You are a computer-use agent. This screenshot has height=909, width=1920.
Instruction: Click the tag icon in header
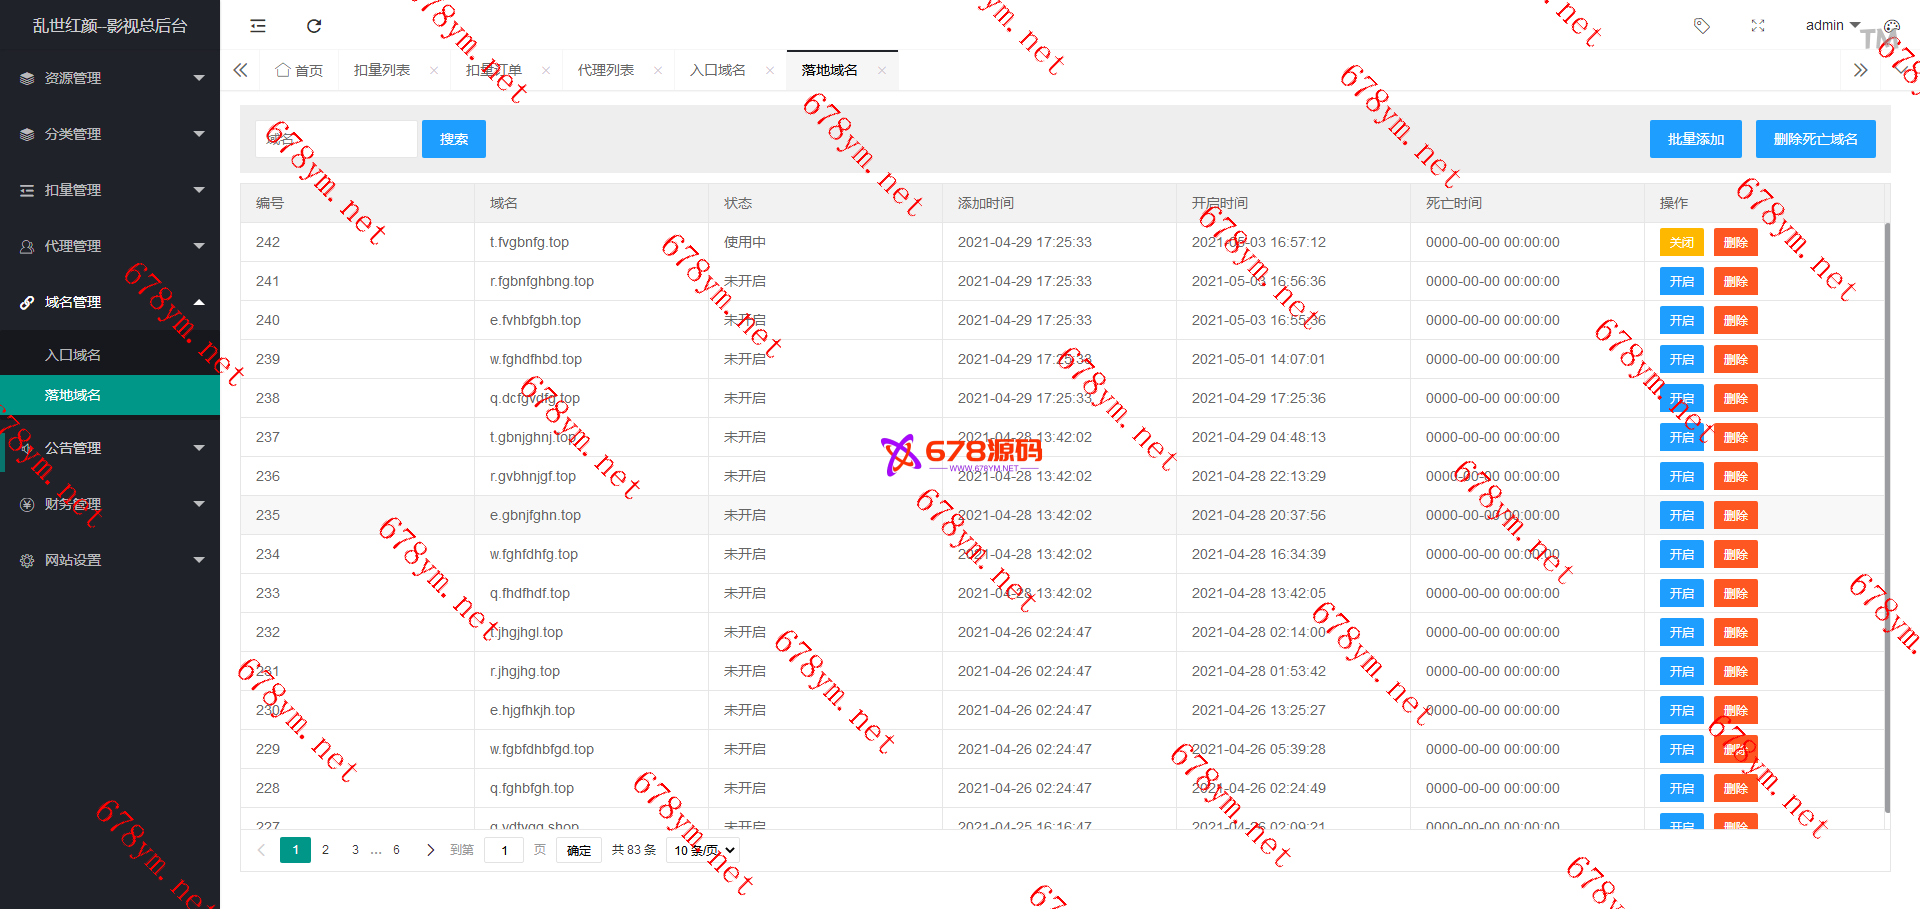coord(1701,26)
